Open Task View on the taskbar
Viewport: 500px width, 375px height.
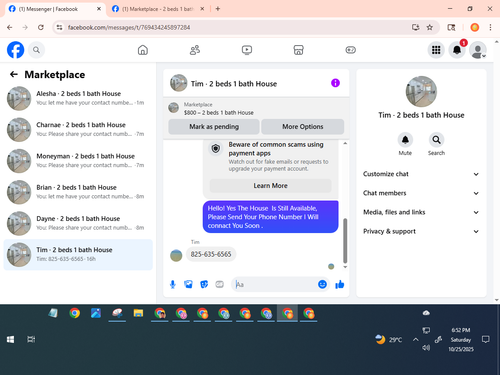(31, 339)
